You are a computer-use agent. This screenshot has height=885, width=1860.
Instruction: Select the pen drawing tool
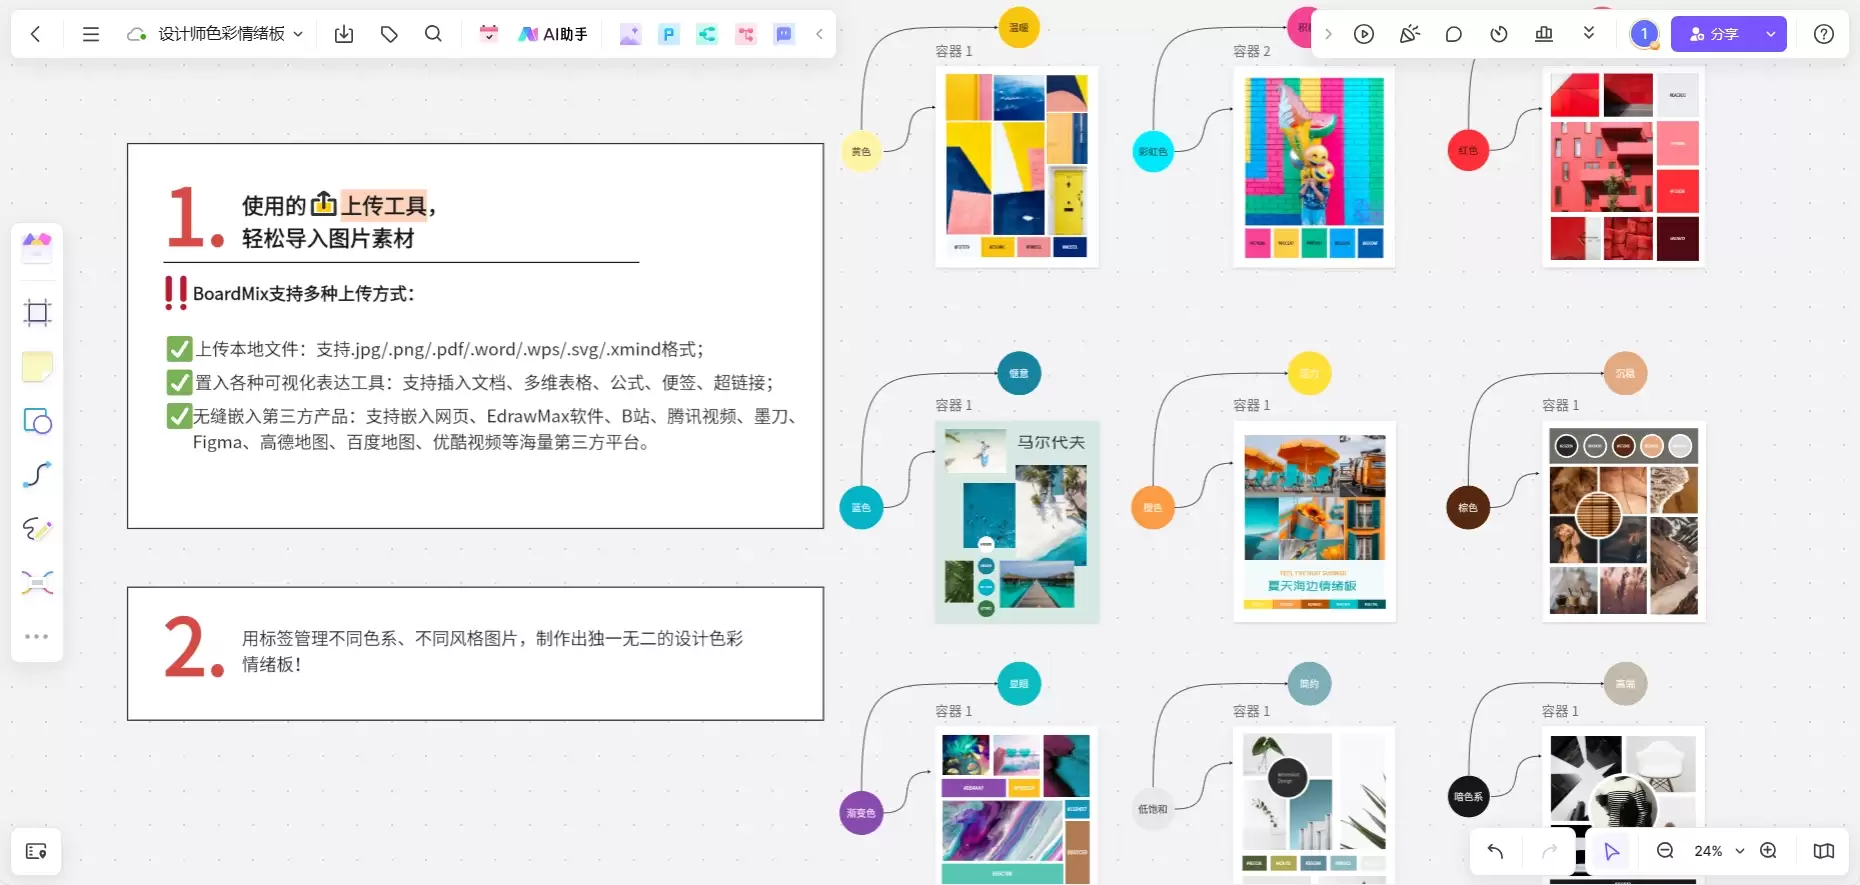click(37, 528)
